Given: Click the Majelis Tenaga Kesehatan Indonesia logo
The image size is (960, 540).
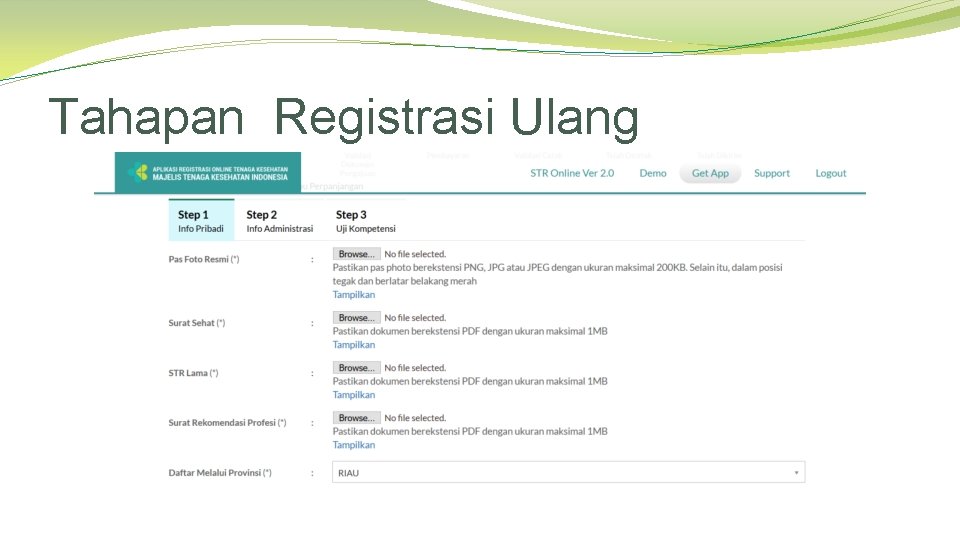Looking at the screenshot, I should (208, 173).
